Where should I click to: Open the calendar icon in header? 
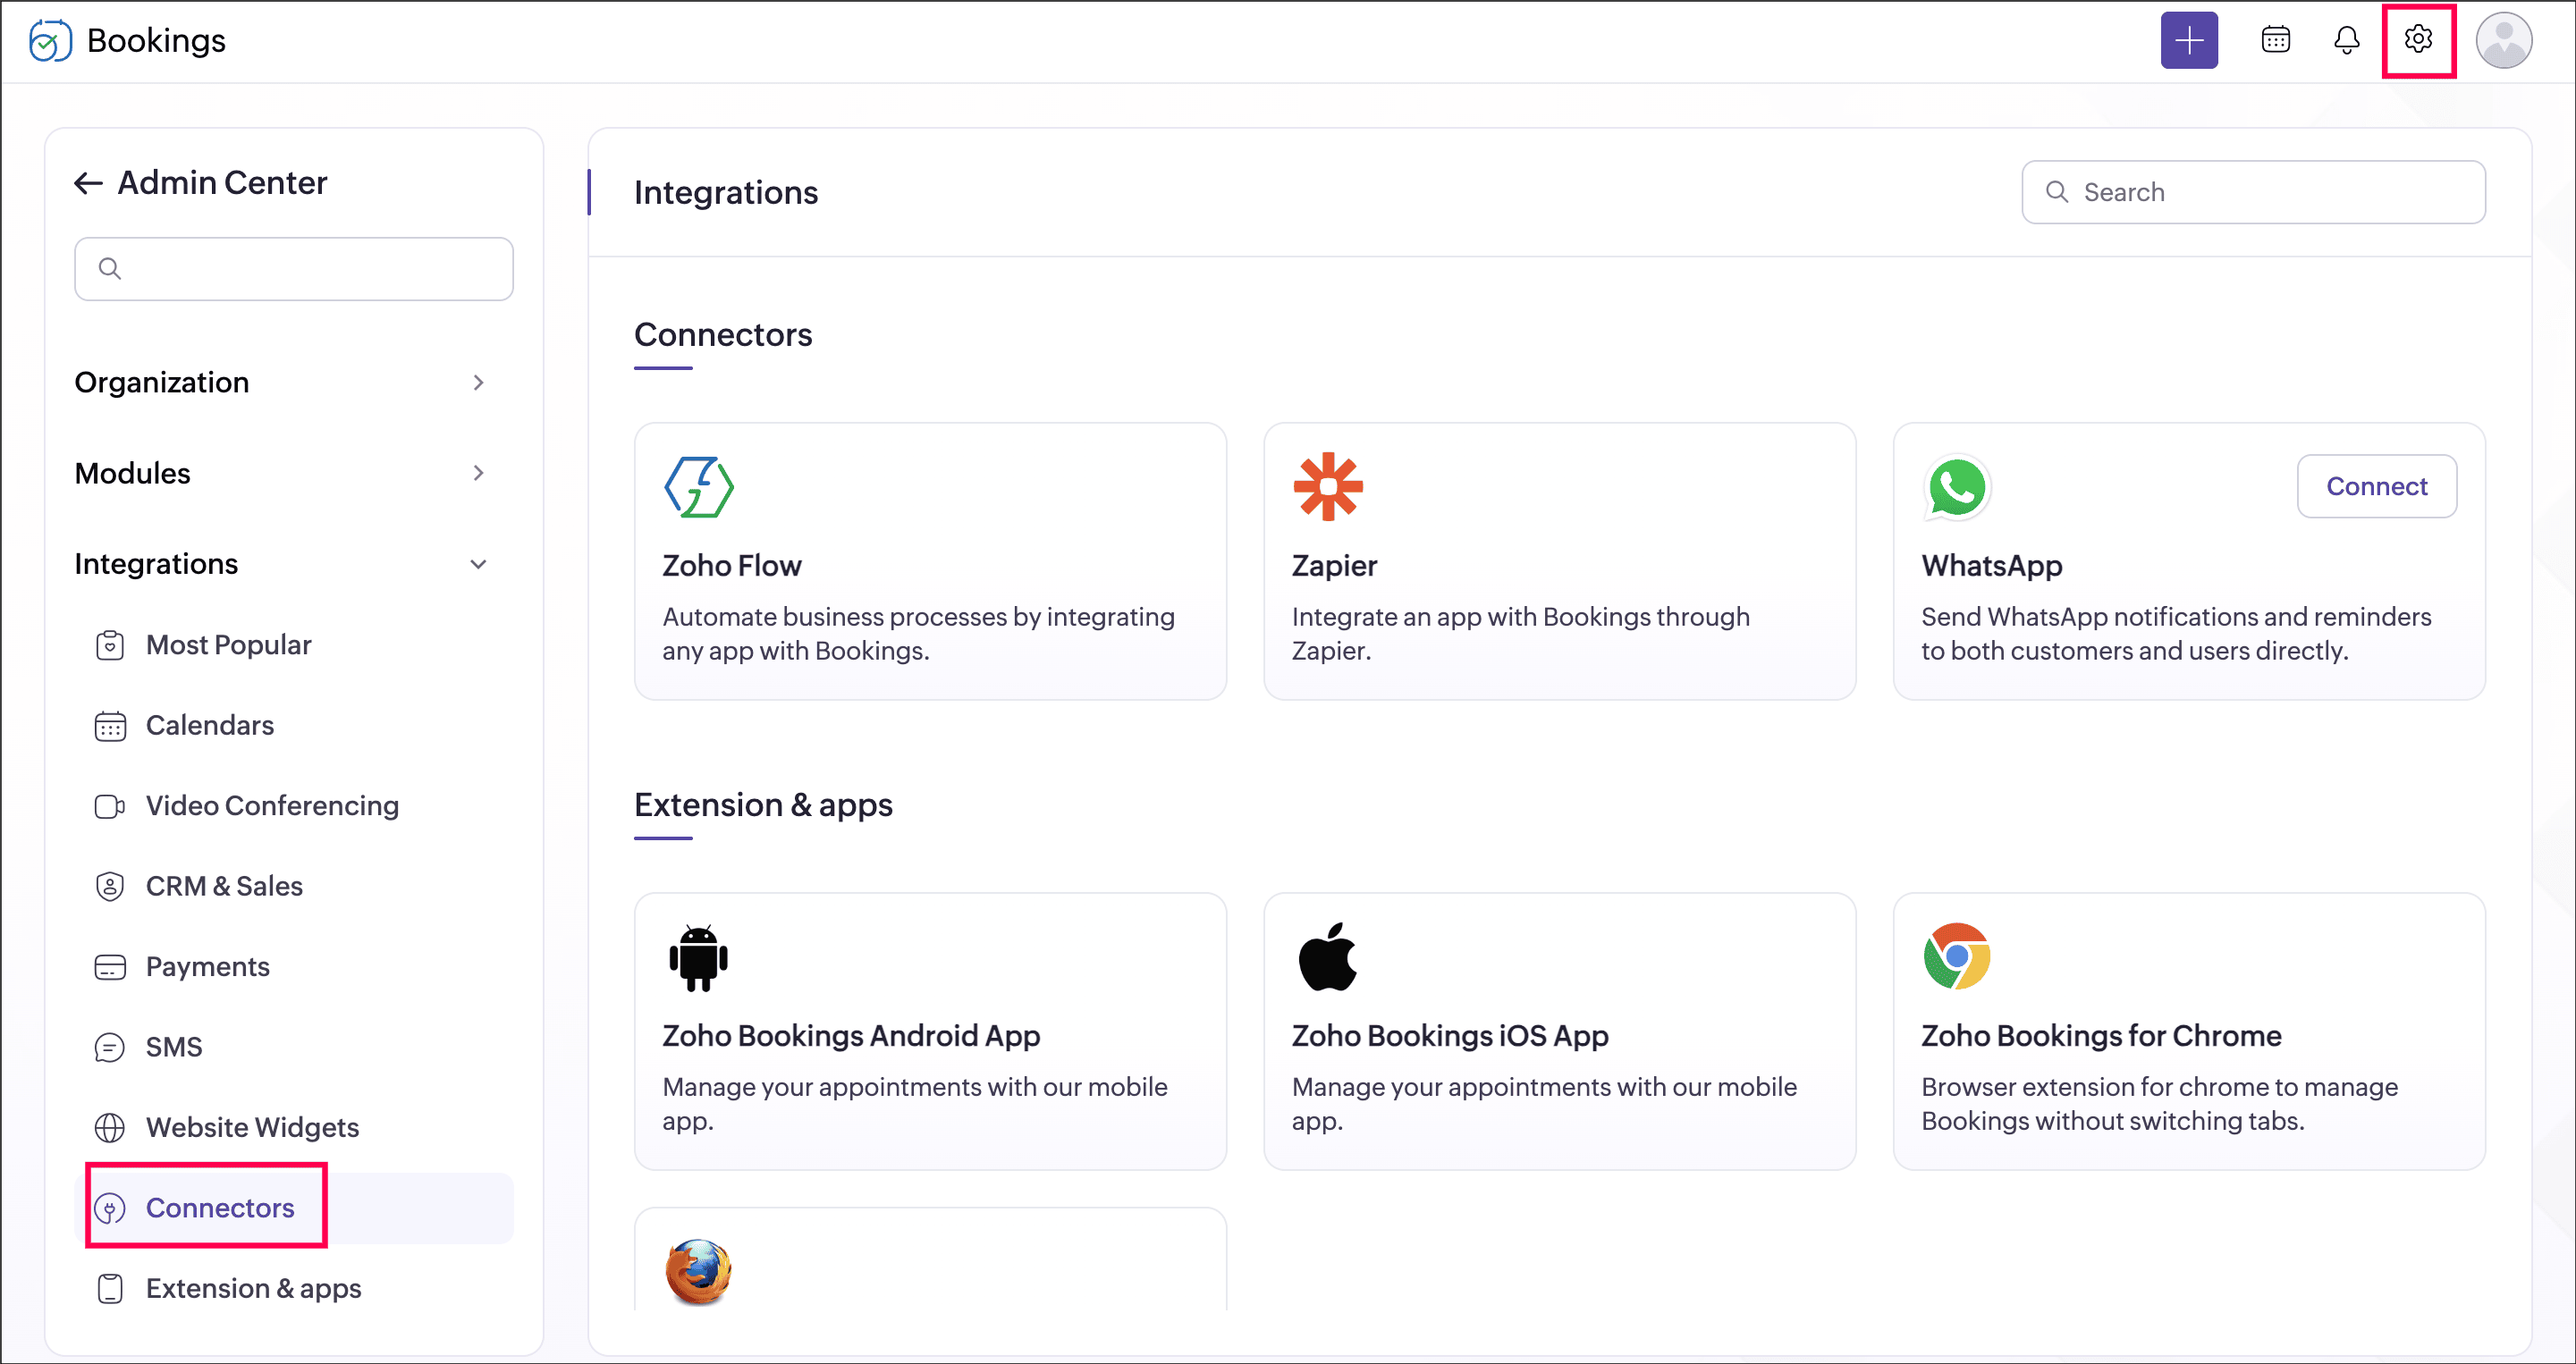[2275, 40]
